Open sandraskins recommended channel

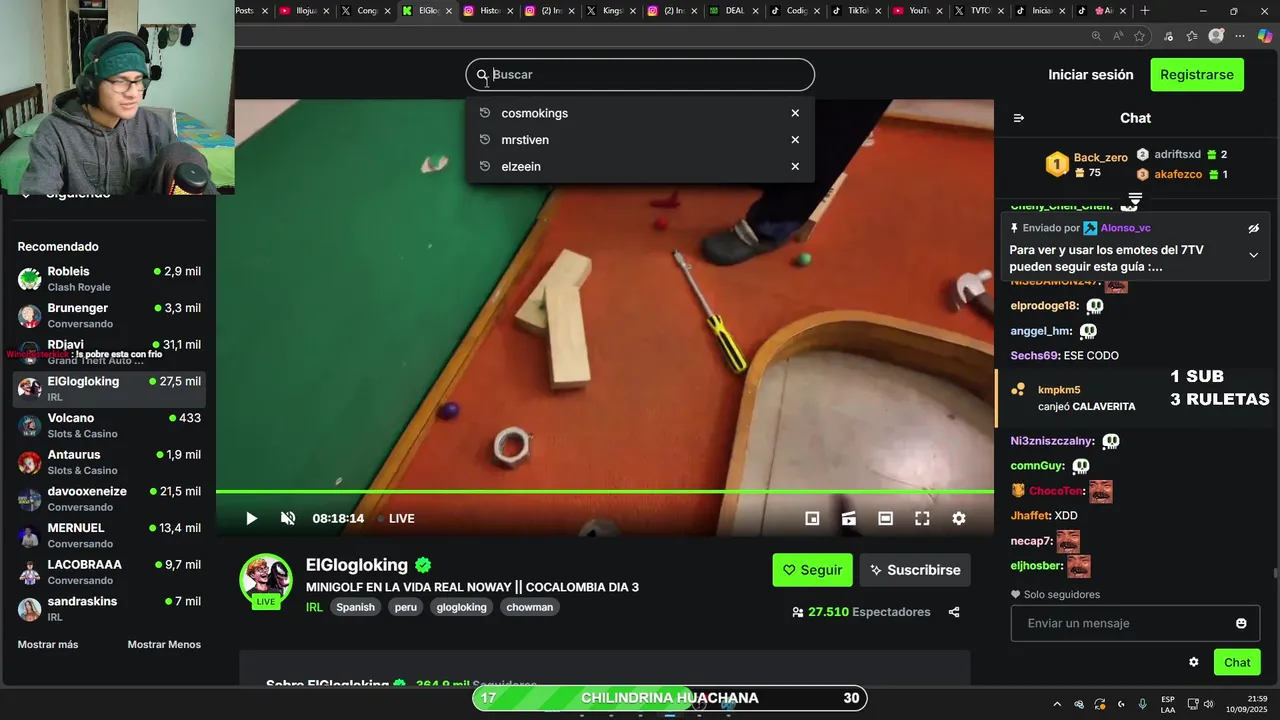coord(110,609)
